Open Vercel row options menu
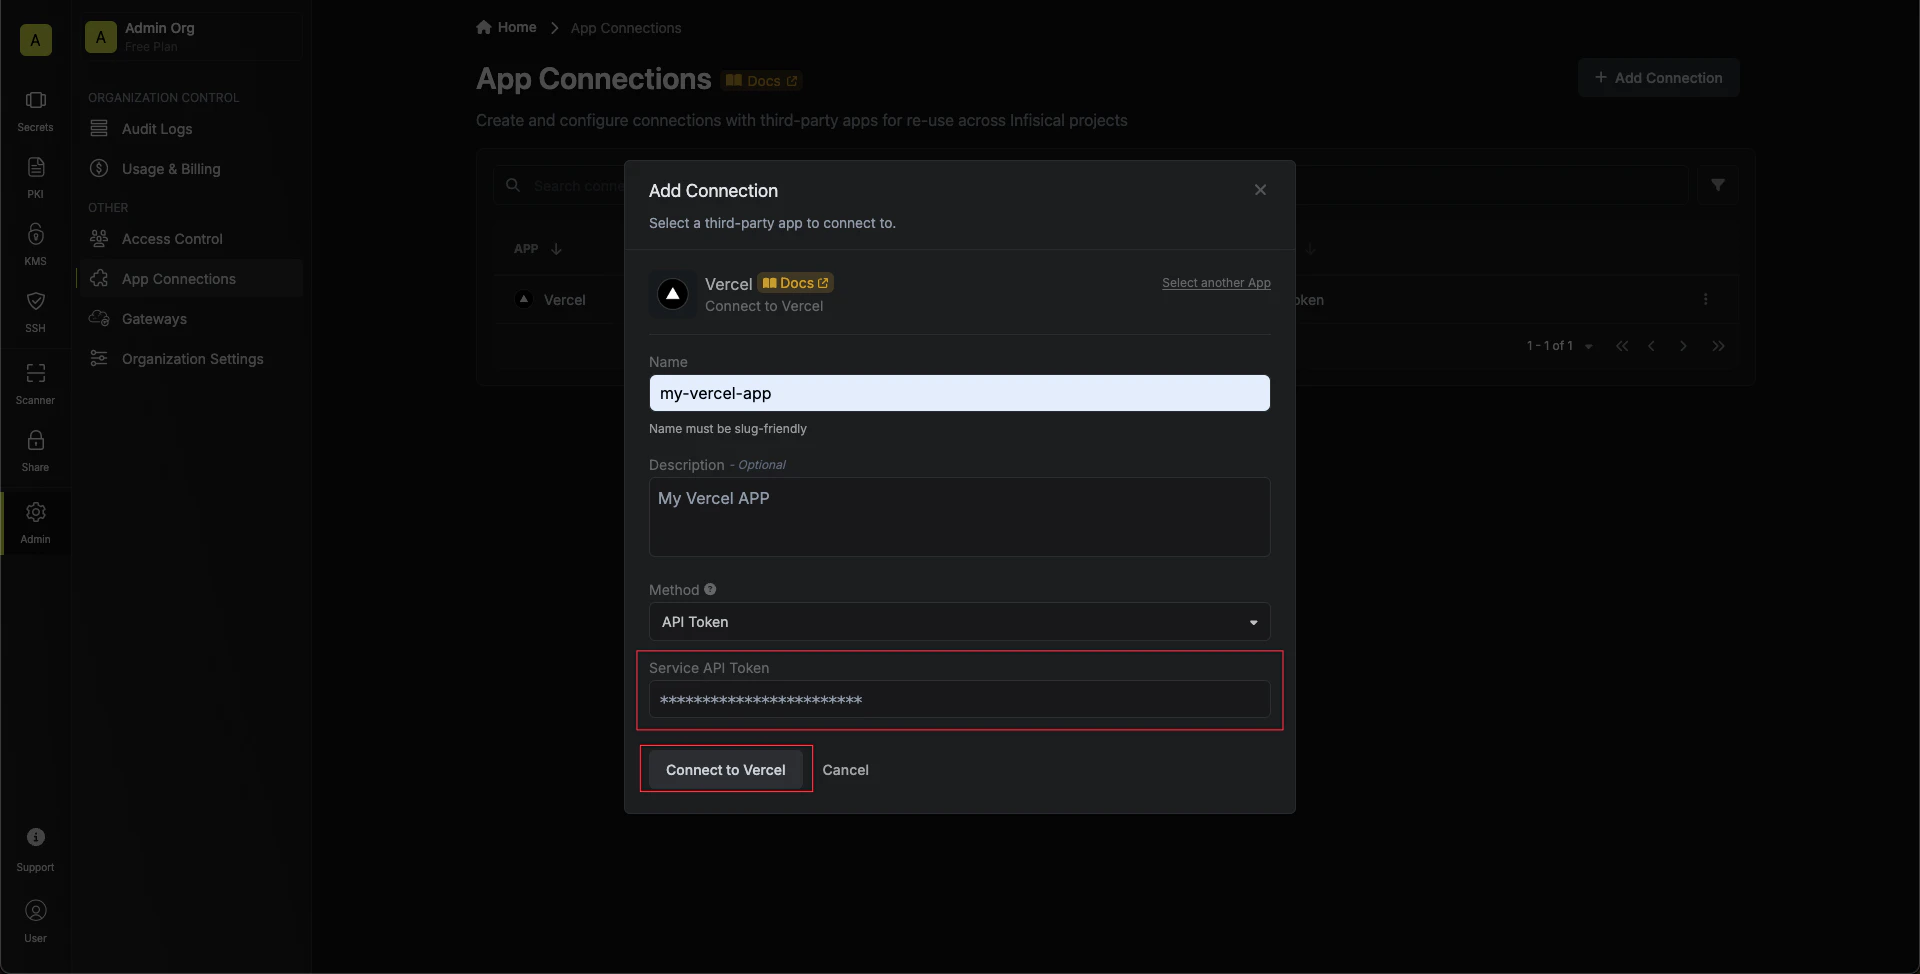Viewport: 1920px width, 974px height. (1705, 299)
